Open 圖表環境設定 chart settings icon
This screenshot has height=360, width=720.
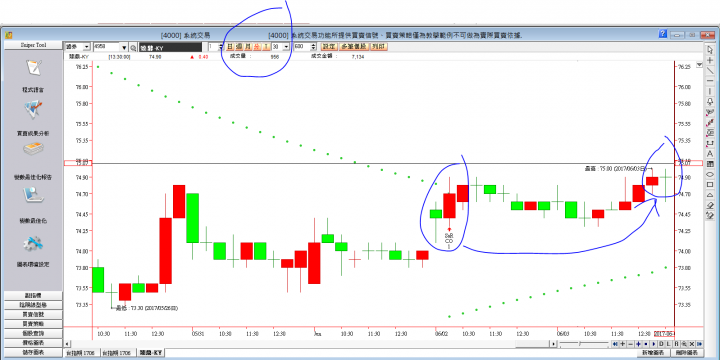(x=34, y=243)
